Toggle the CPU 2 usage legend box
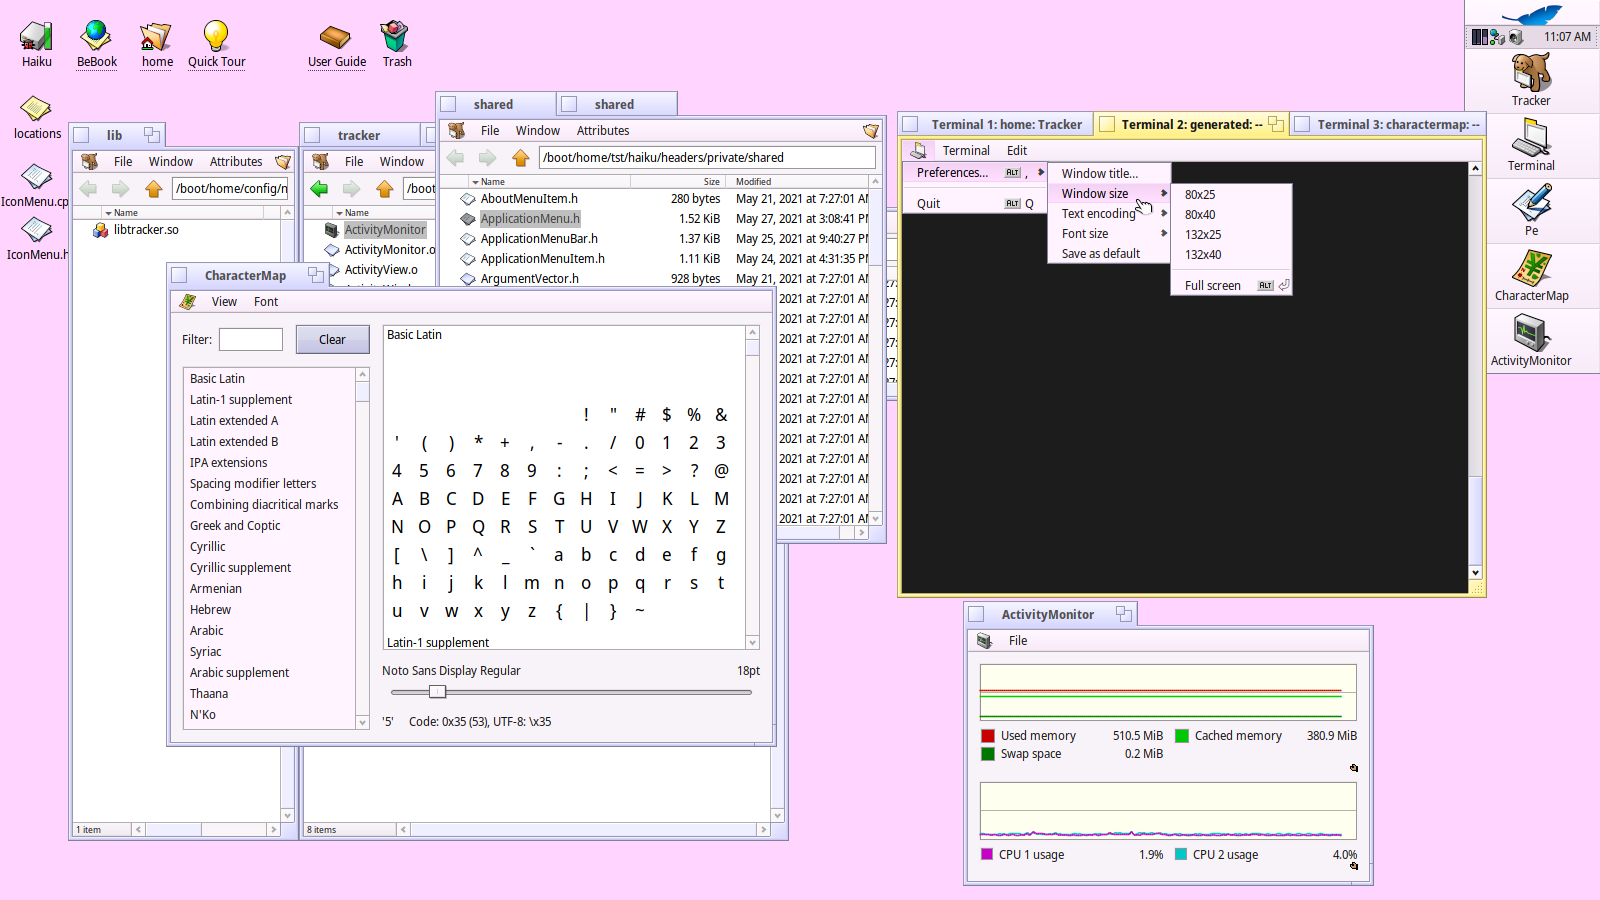The image size is (1600, 900). click(1181, 855)
